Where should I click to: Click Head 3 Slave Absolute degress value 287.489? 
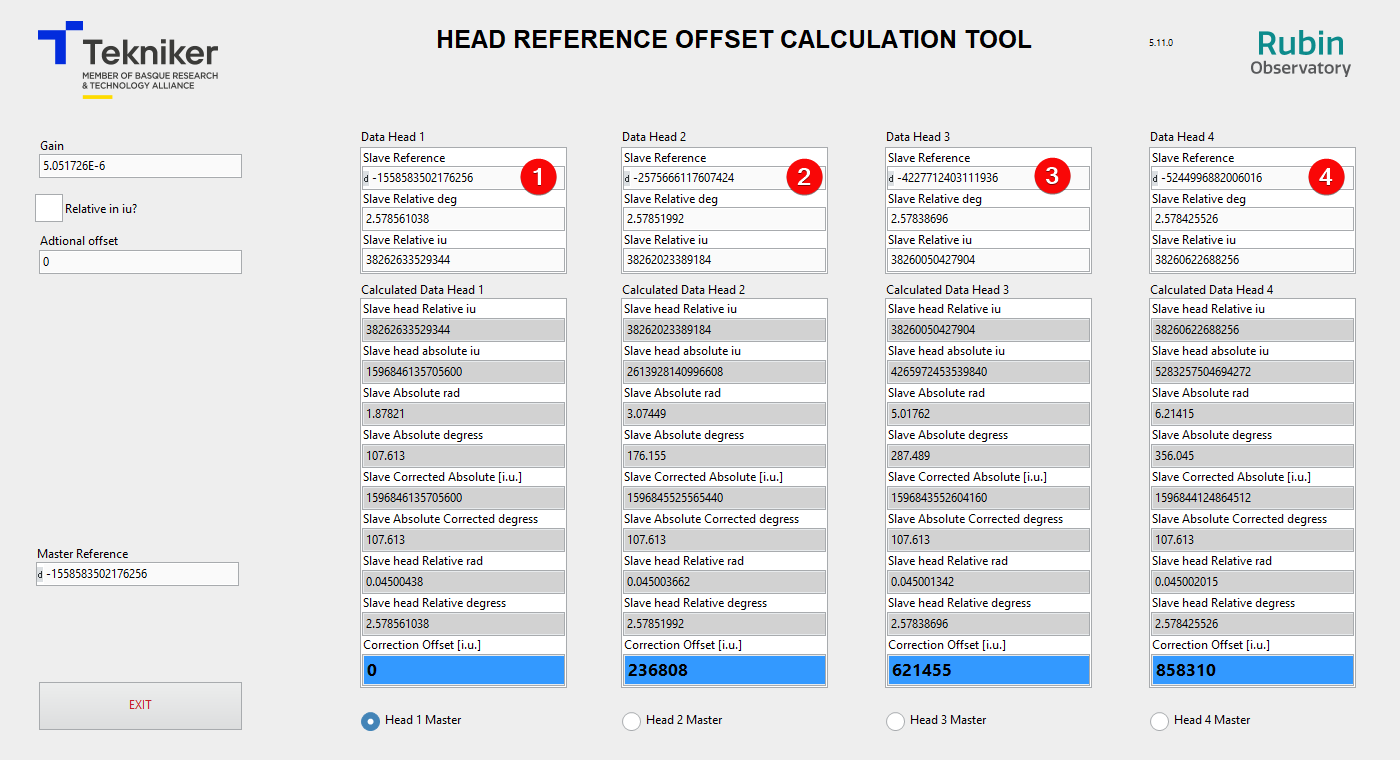coord(989,456)
